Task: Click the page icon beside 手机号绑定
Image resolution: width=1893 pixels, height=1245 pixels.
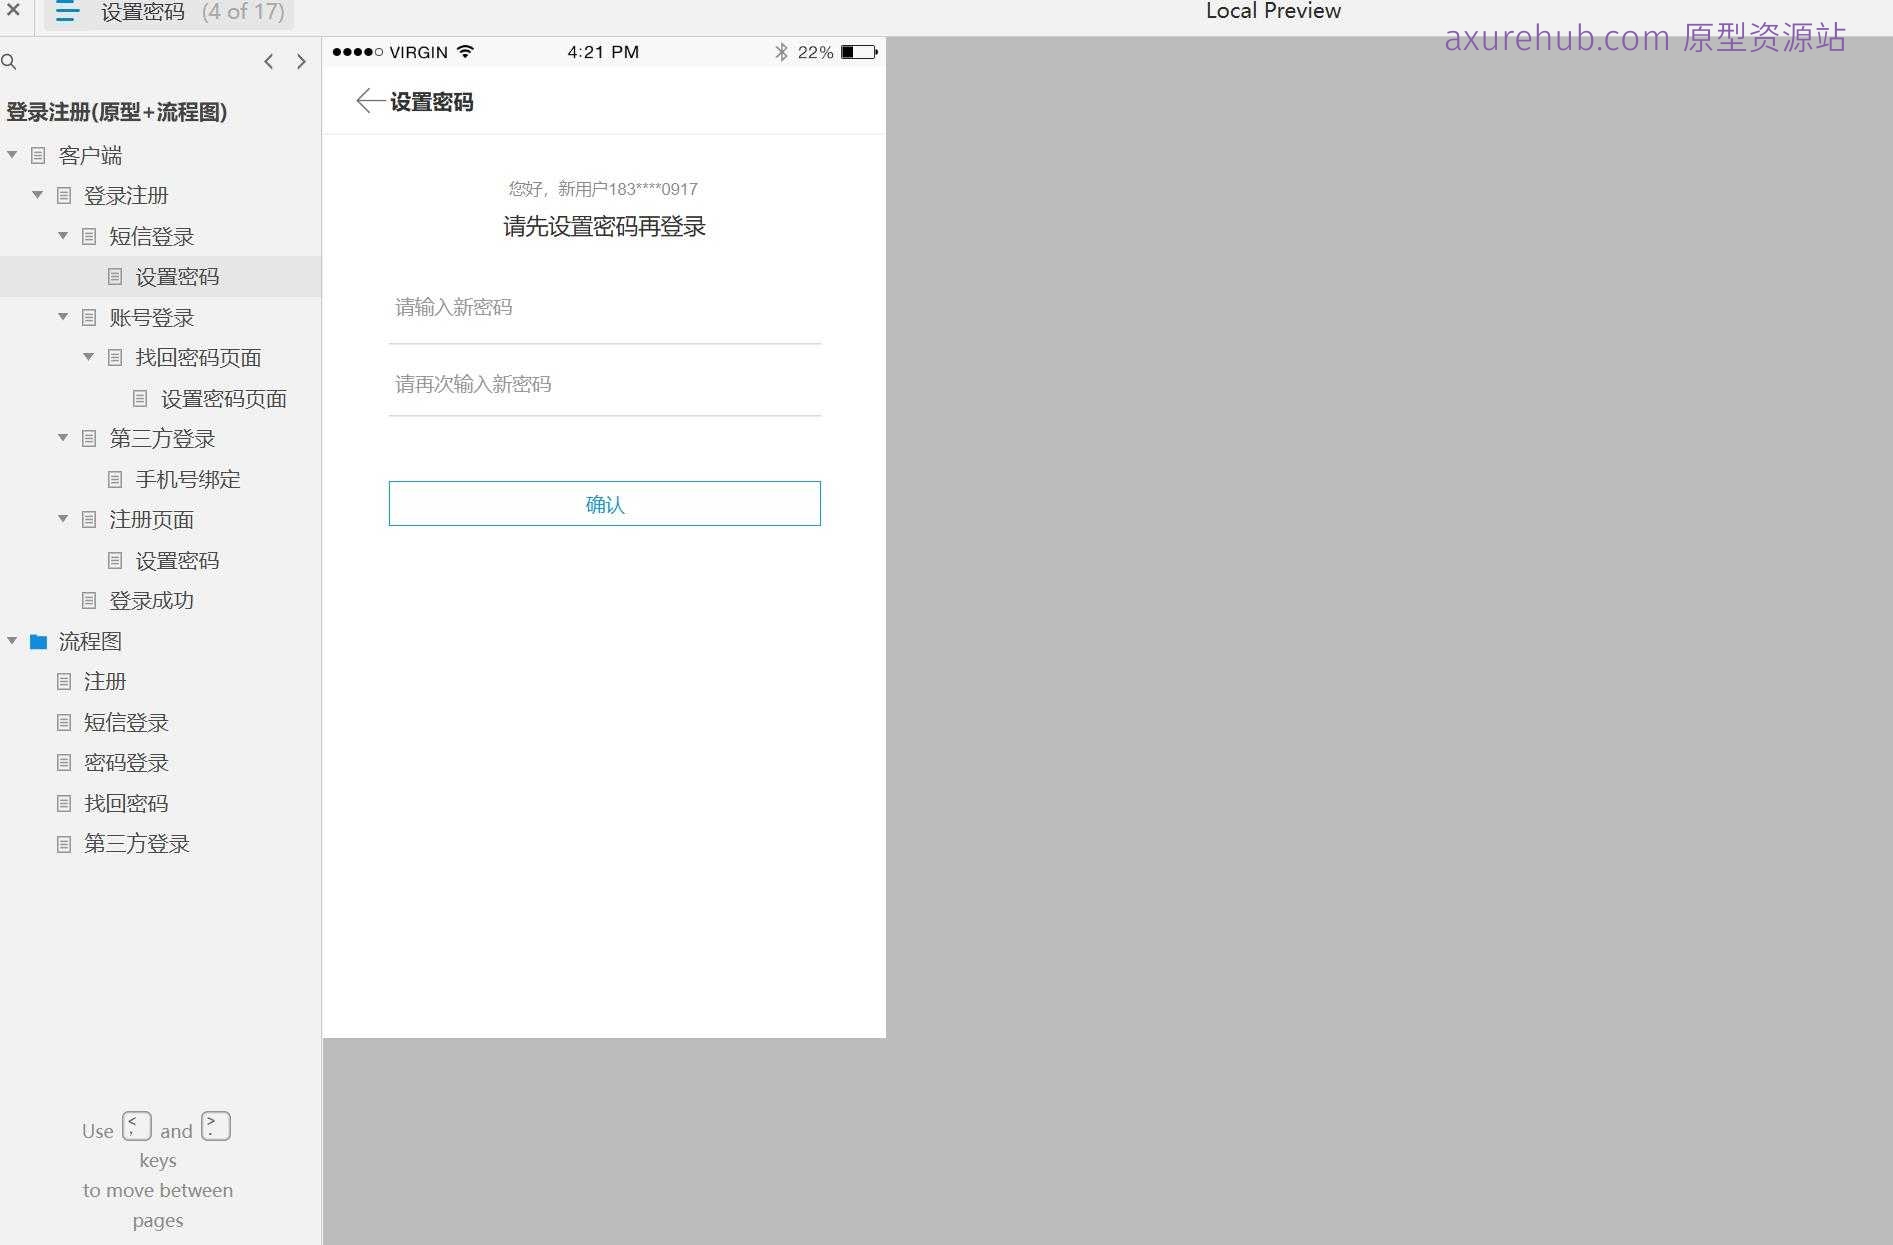Action: click(115, 479)
